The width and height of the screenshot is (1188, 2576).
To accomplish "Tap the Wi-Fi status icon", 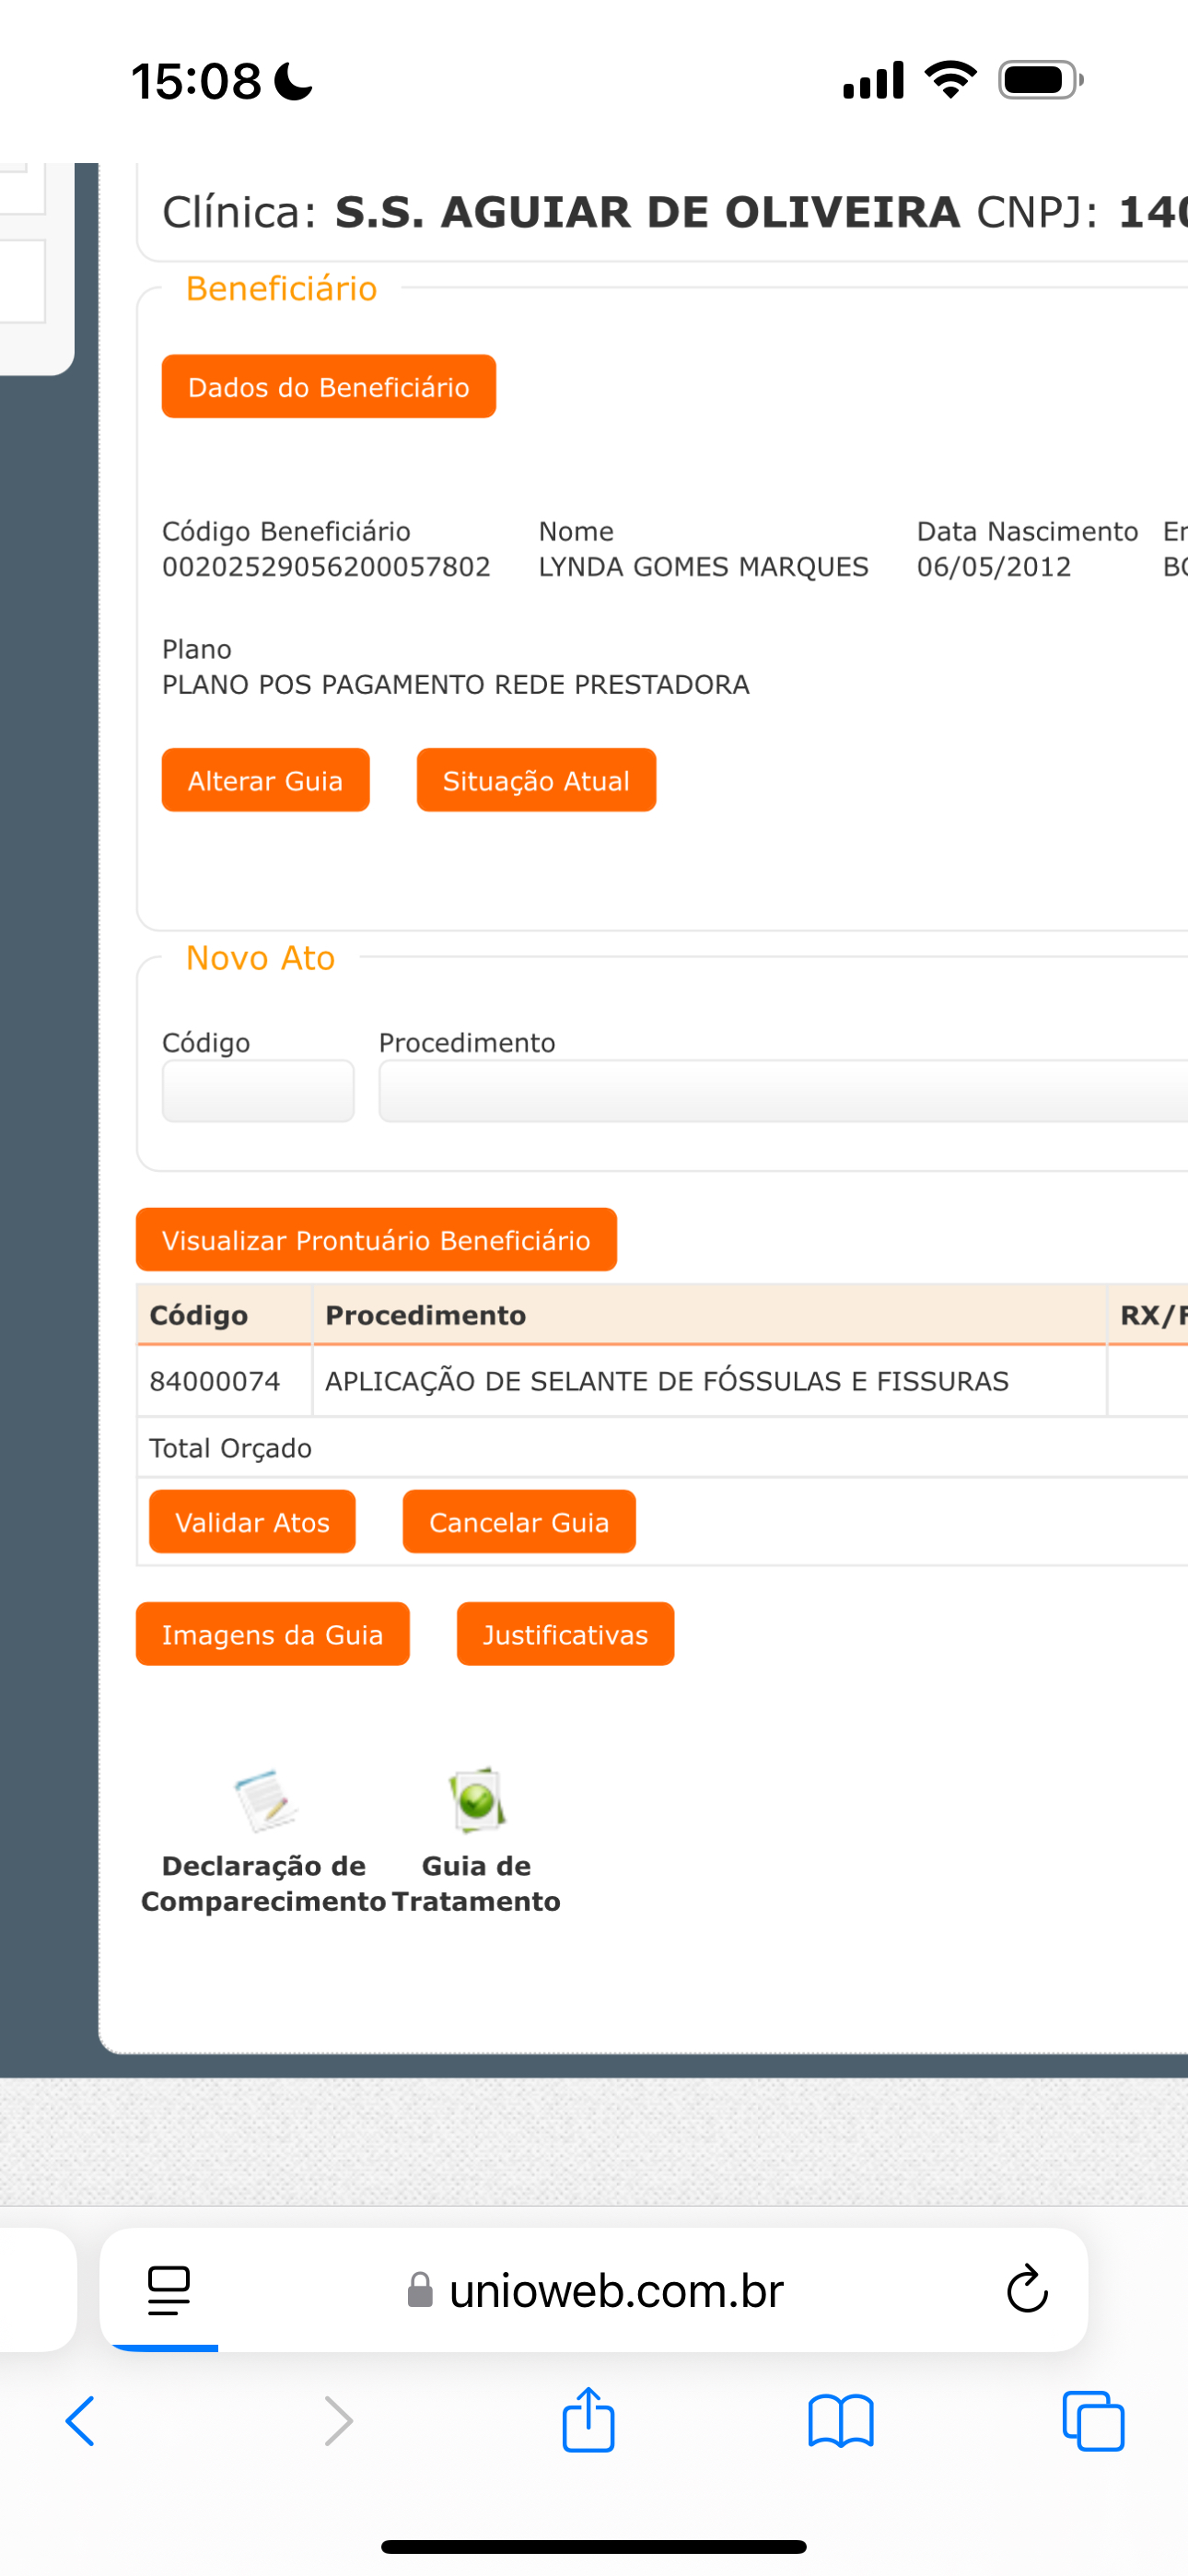I will (x=950, y=79).
